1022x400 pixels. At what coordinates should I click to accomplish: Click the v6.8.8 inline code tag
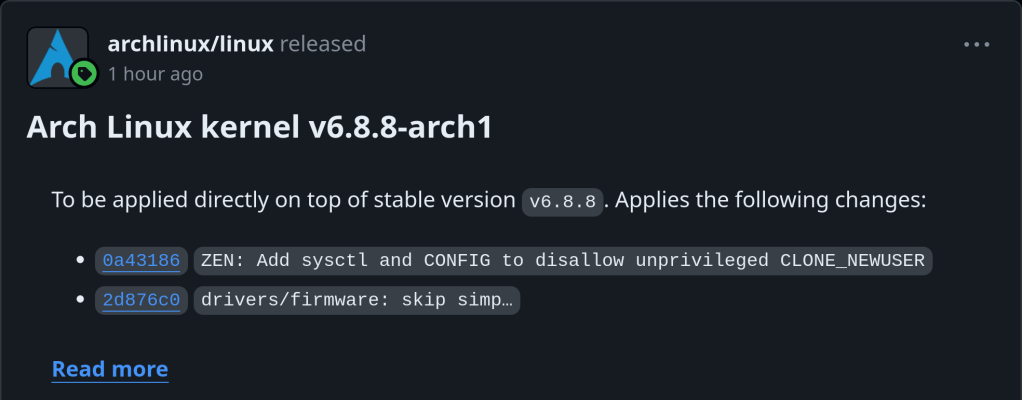pos(563,201)
